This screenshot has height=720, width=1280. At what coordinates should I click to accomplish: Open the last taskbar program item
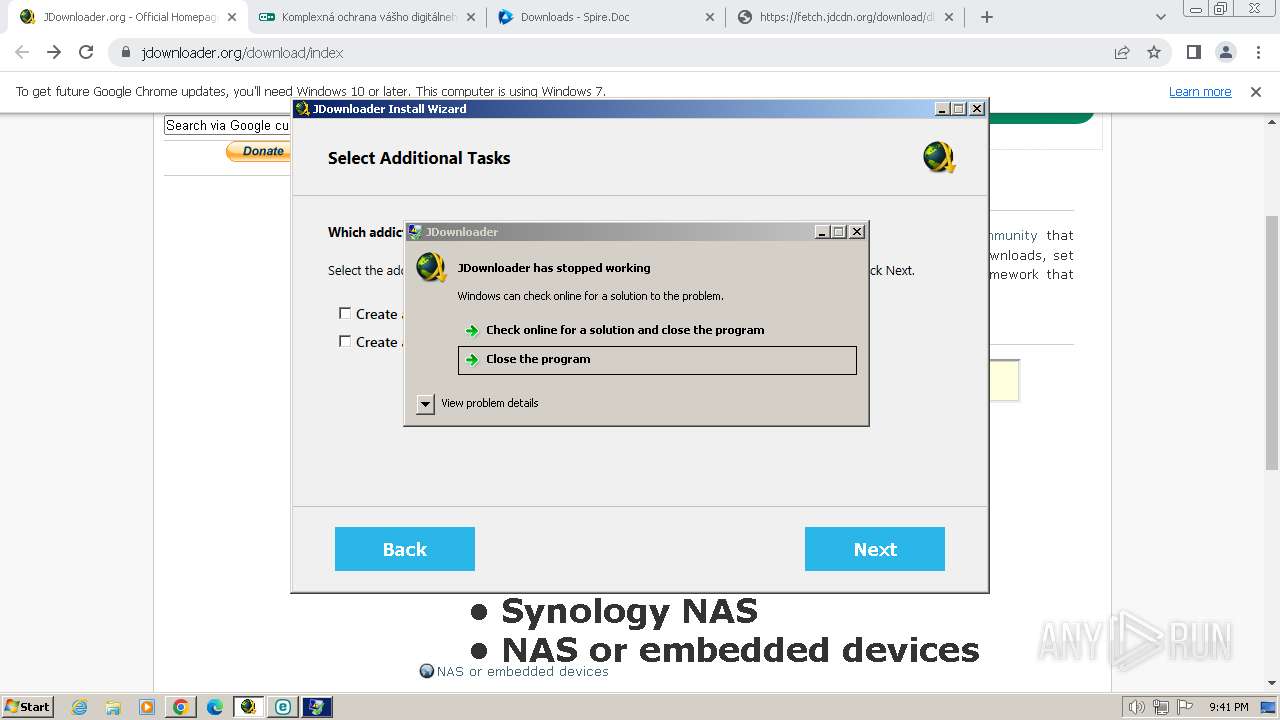pyautogui.click(x=317, y=707)
